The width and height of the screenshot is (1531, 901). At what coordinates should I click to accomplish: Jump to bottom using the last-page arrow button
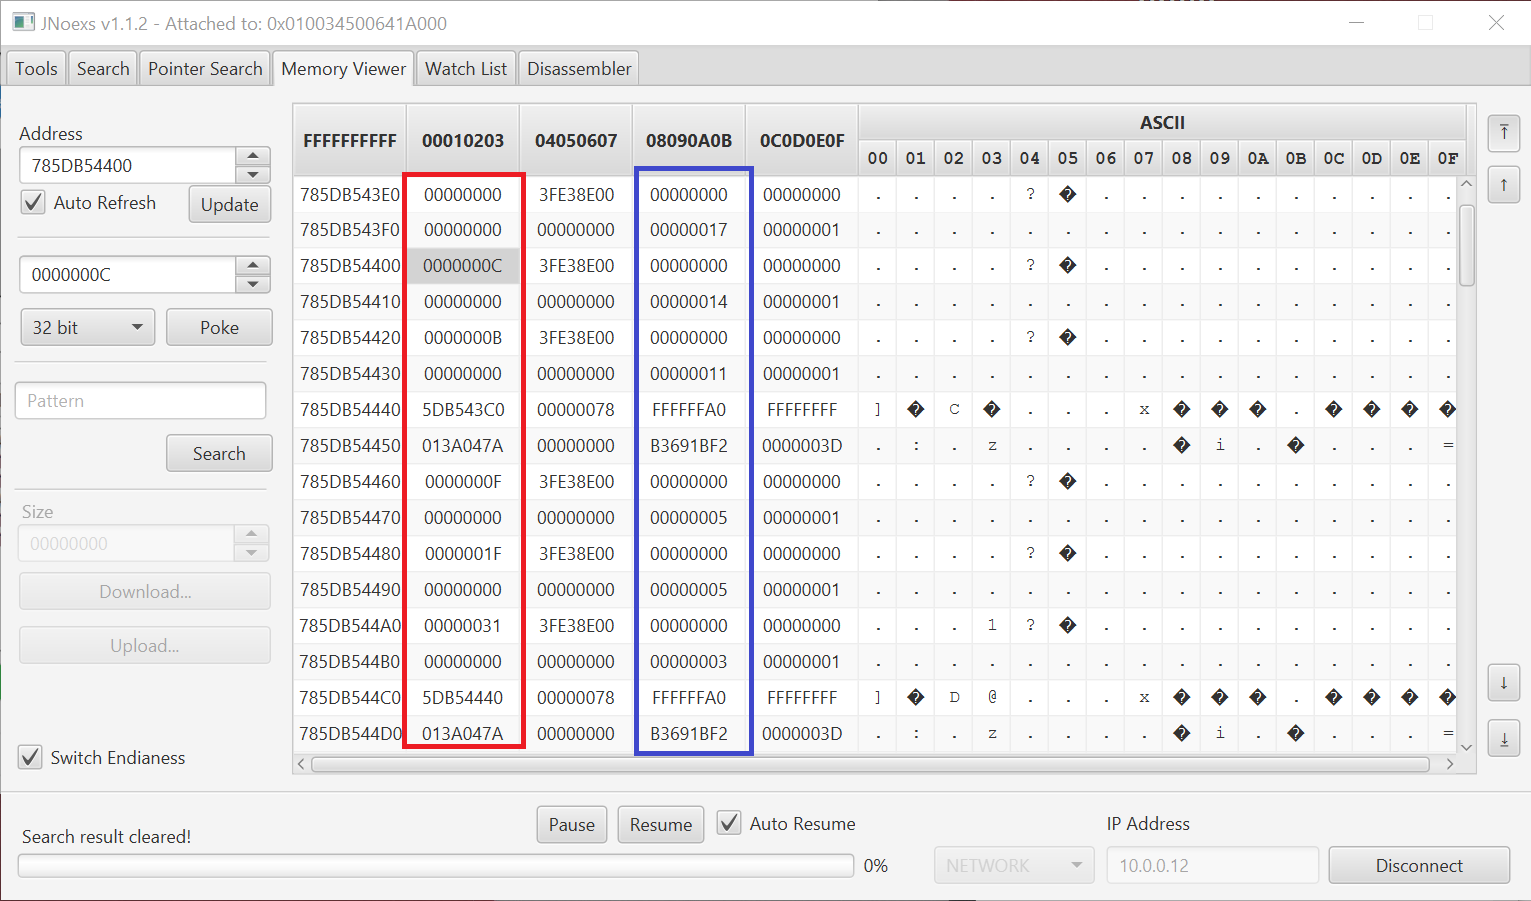[x=1503, y=739]
